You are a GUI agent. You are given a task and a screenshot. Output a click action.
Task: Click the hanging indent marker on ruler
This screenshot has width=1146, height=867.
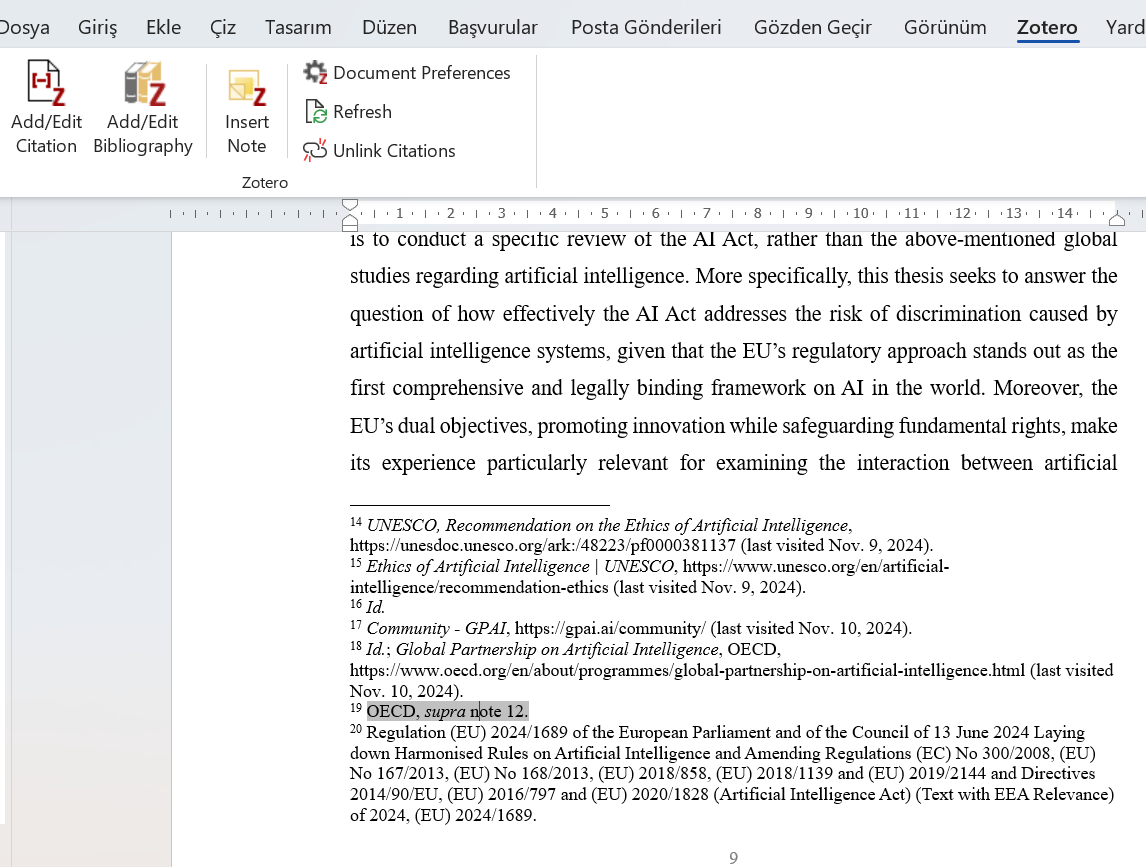350,219
